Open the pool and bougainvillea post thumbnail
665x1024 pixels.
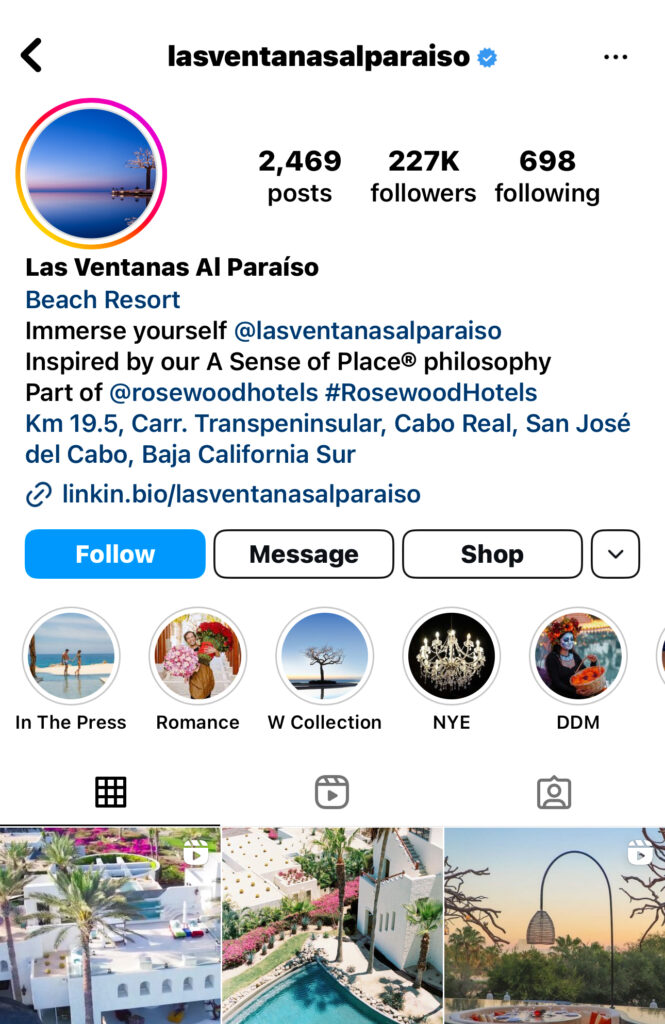[x=332, y=925]
